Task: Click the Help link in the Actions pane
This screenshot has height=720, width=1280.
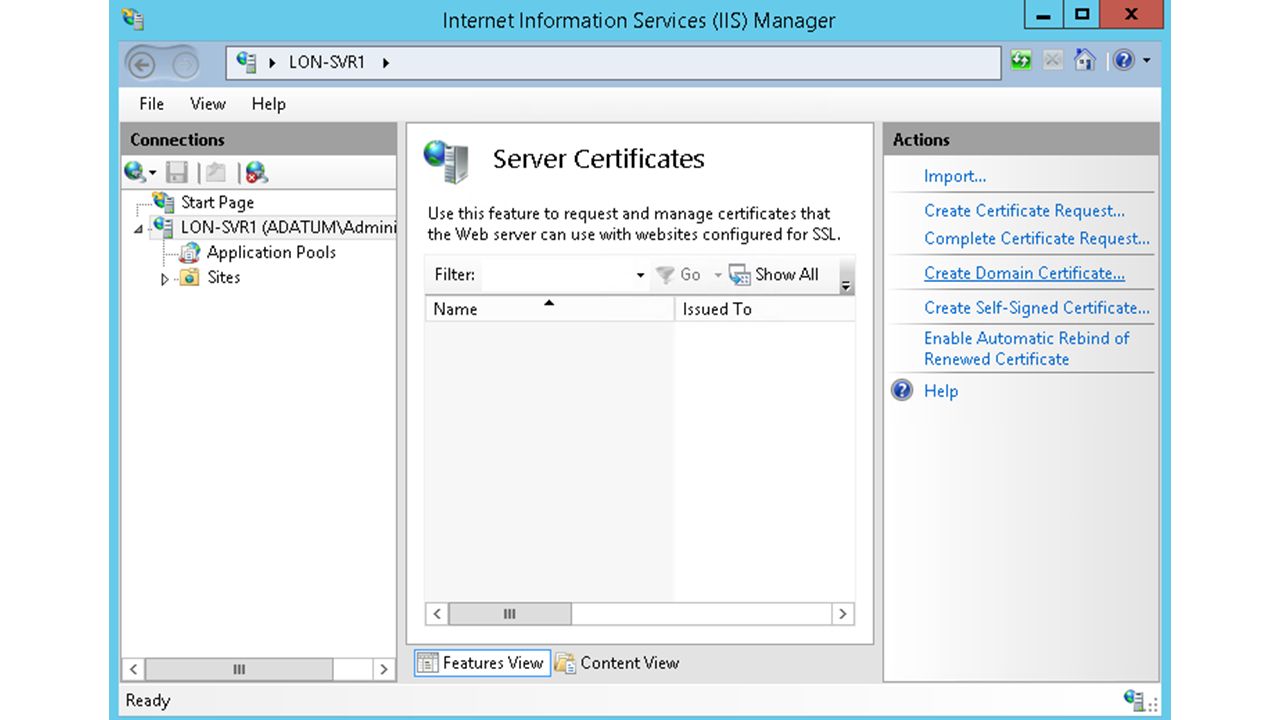Action: point(941,391)
